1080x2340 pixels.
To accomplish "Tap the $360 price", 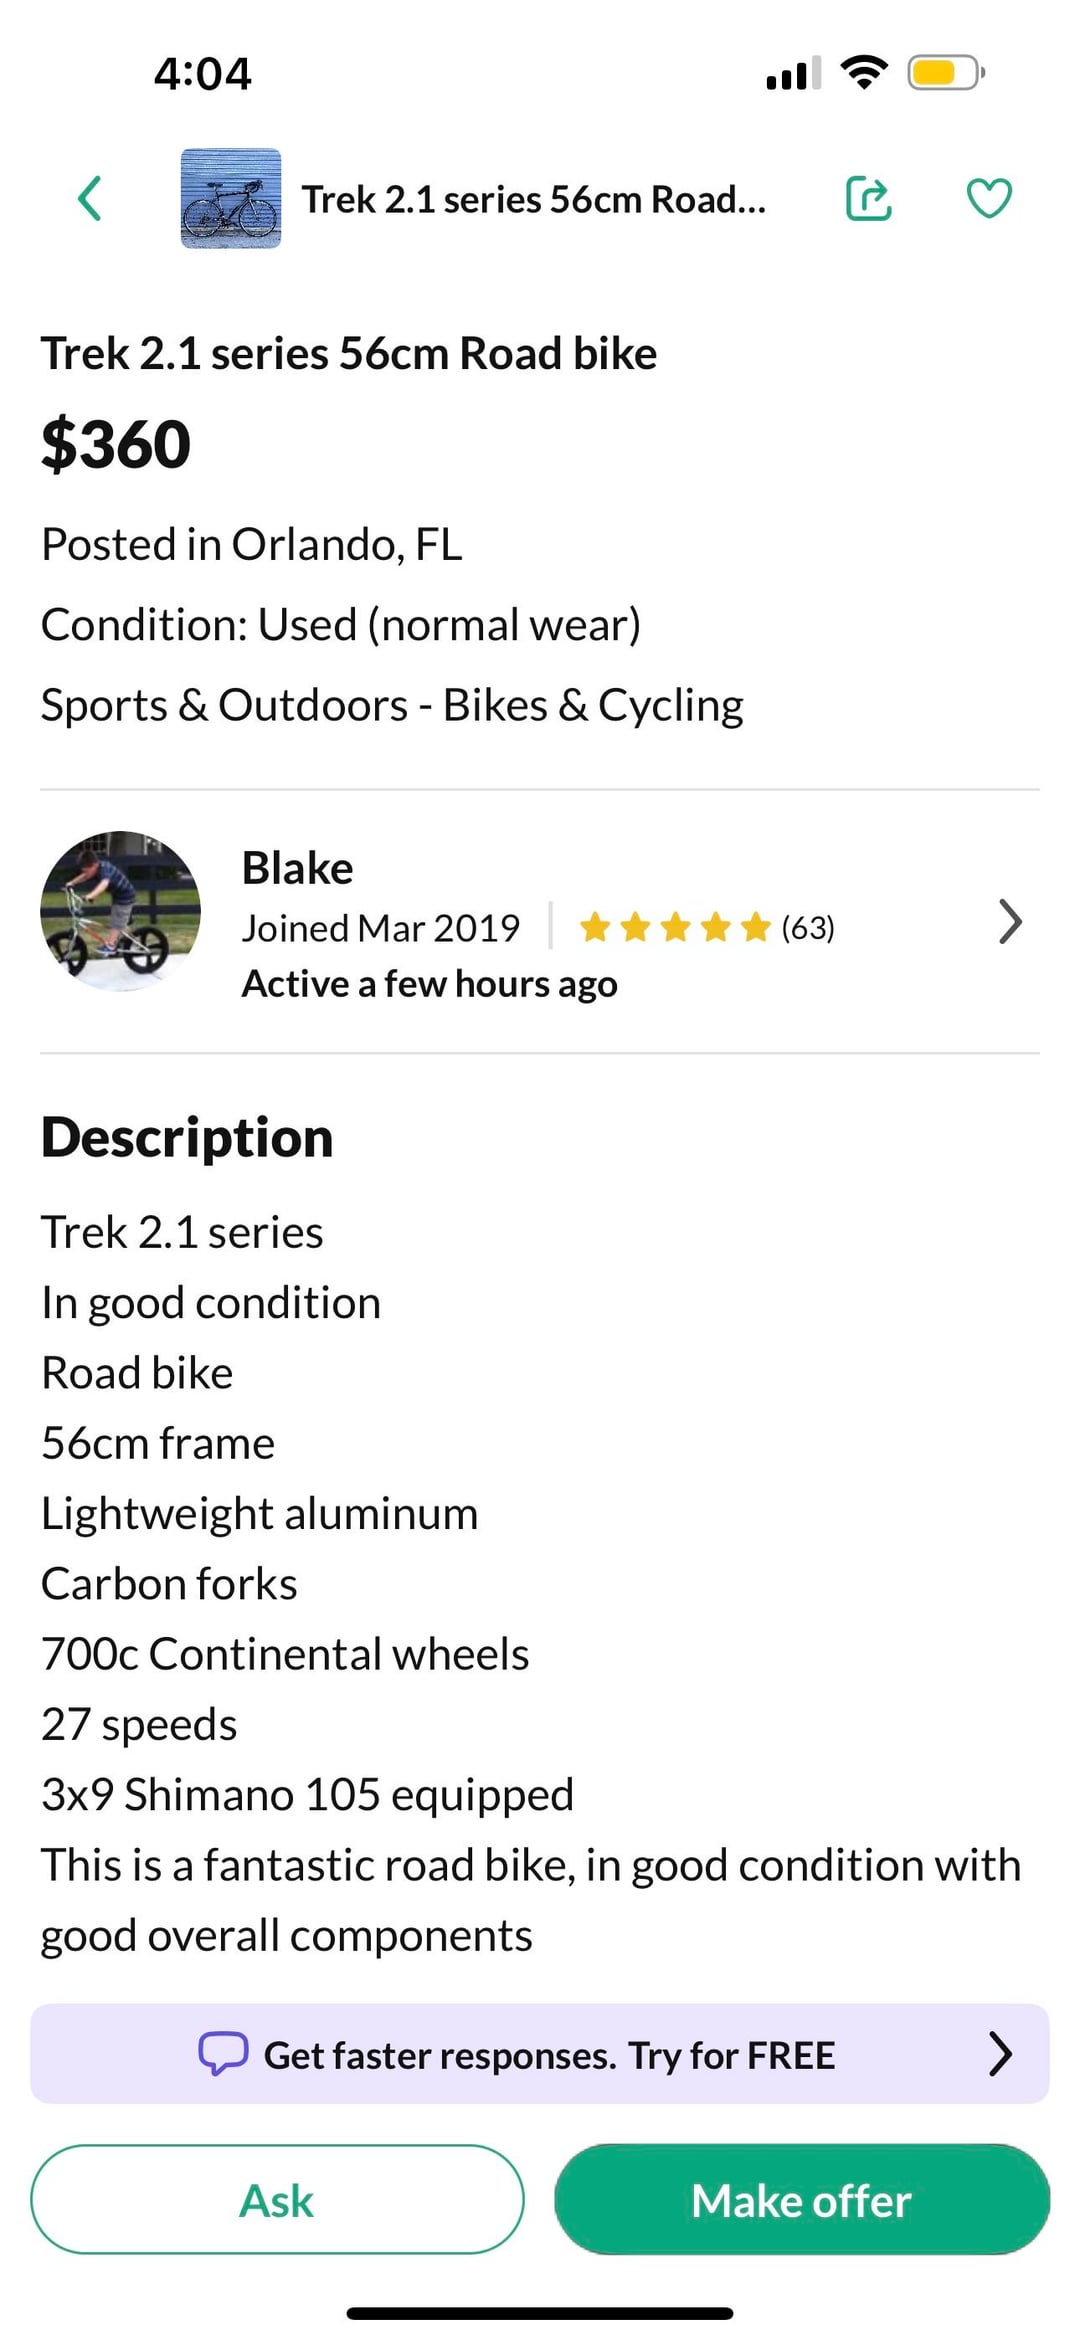I will 116,444.
